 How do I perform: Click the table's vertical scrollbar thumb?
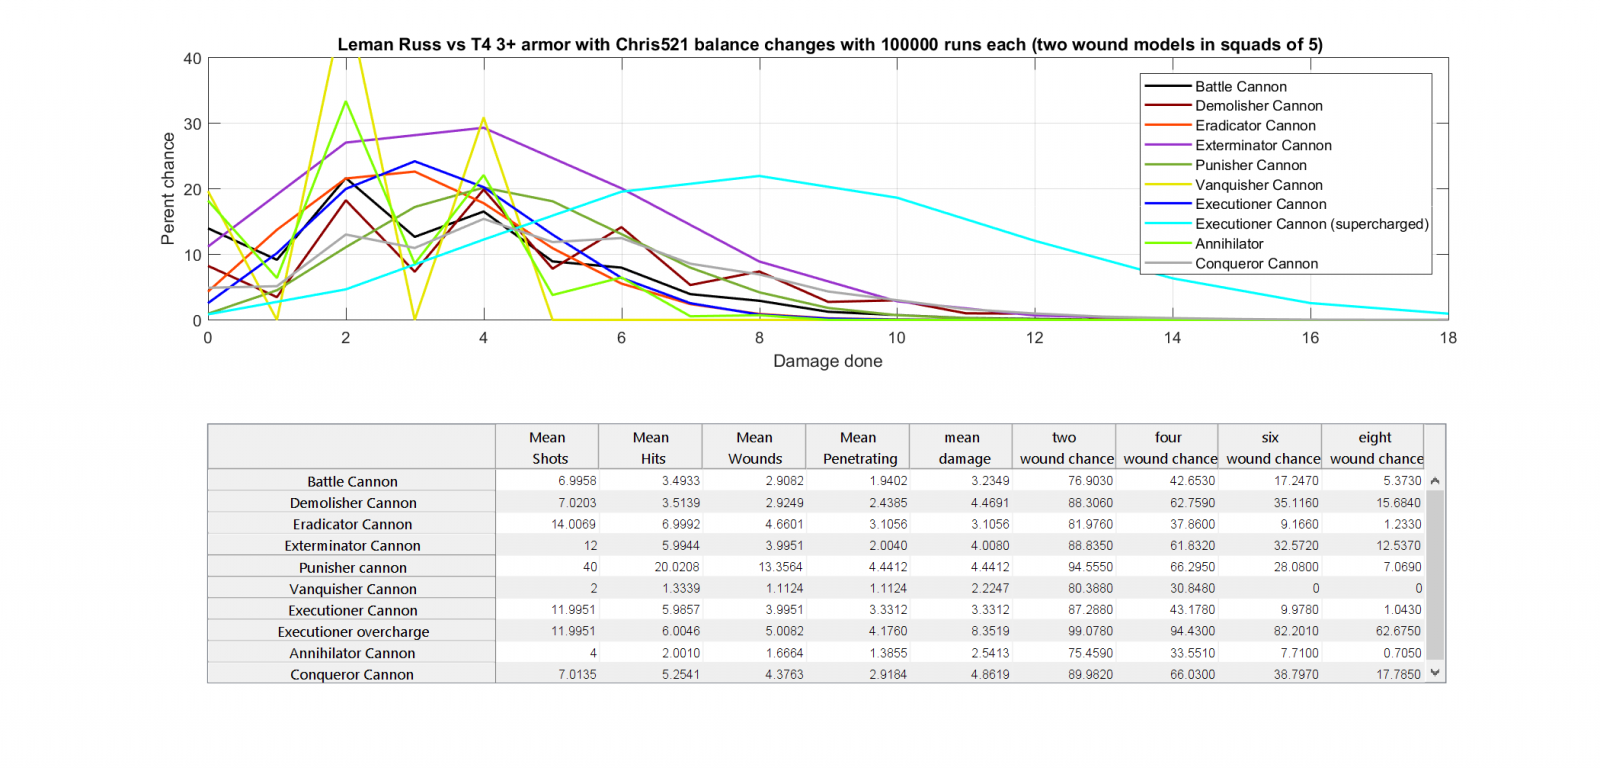pos(1435,575)
